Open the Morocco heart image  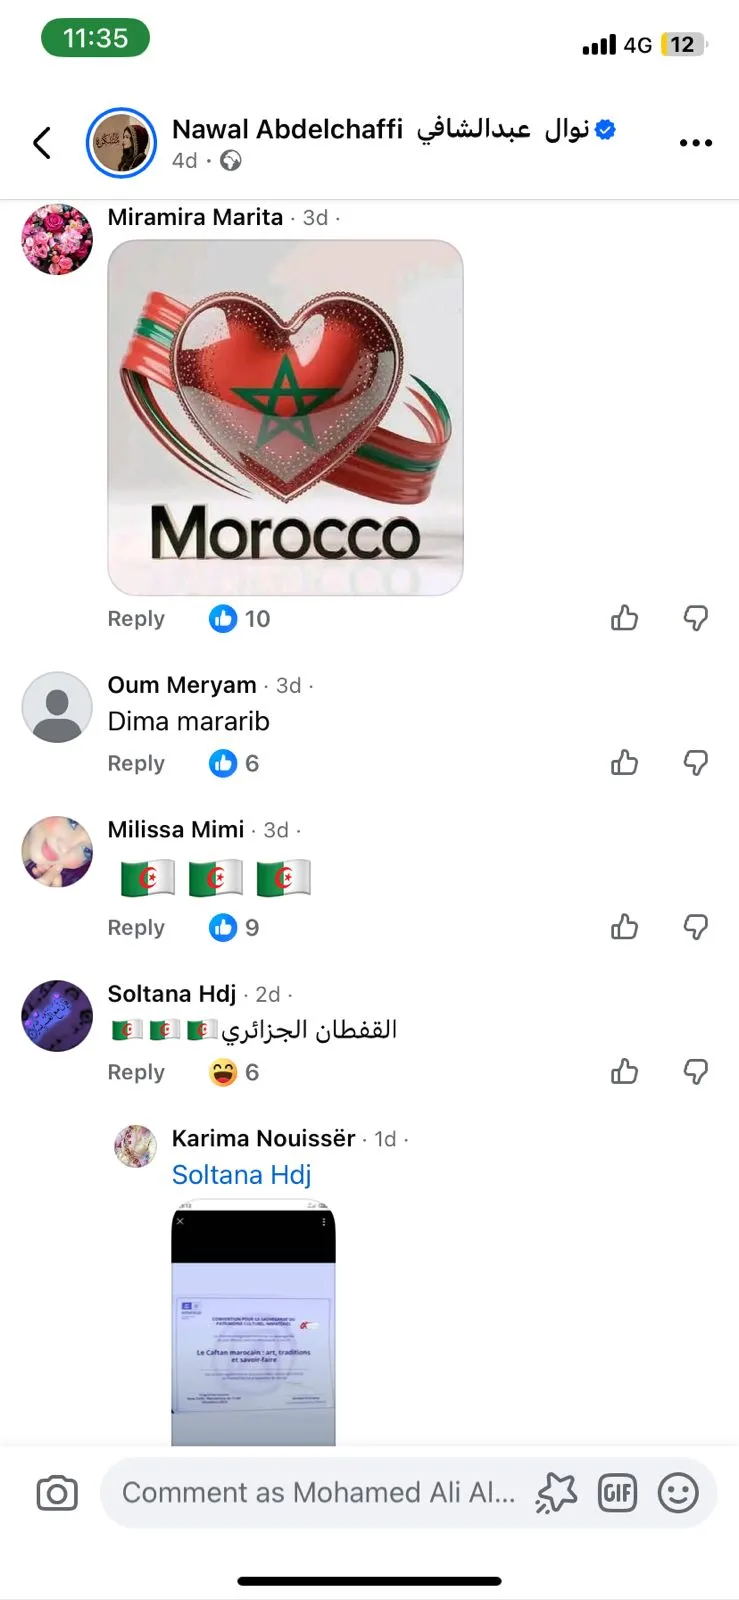(x=285, y=417)
